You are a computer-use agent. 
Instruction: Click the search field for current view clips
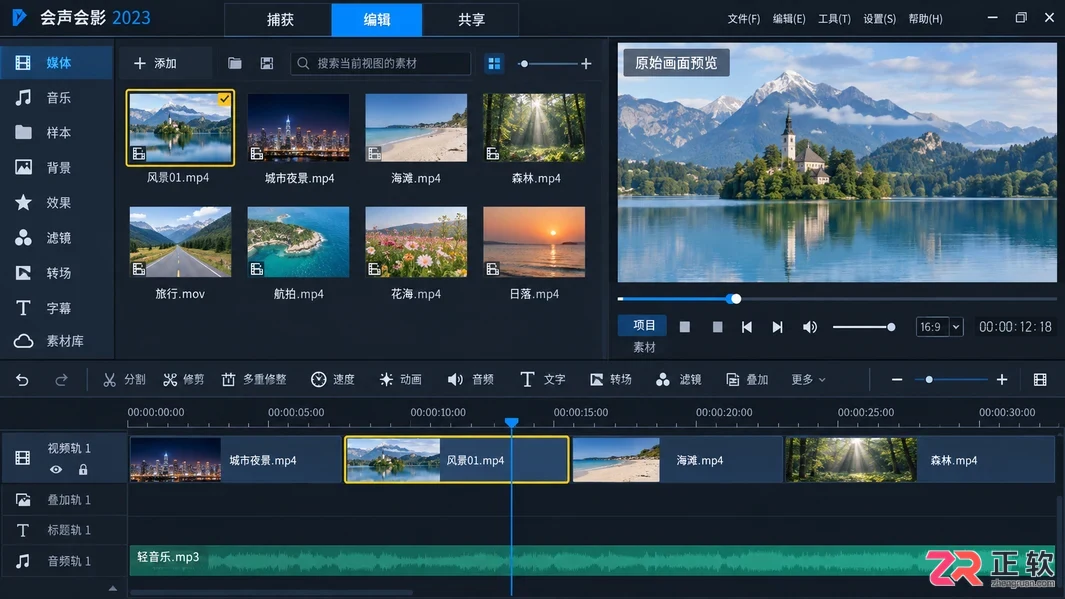coord(380,63)
